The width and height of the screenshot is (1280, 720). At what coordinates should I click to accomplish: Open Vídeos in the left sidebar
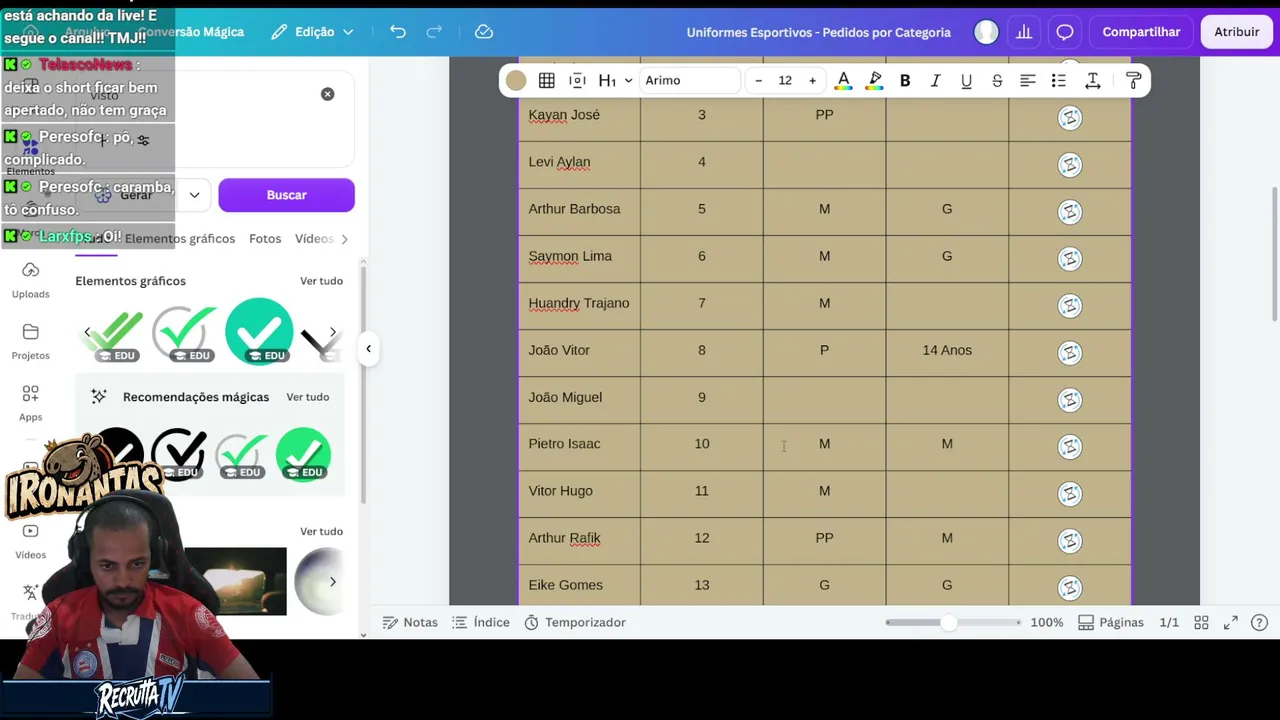pyautogui.click(x=30, y=541)
